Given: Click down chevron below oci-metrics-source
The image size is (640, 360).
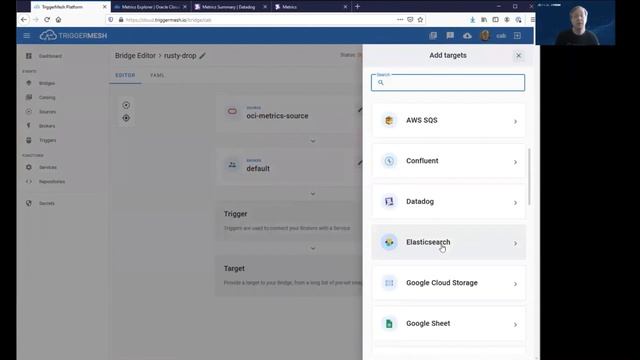Looking at the screenshot, I should pos(313,141).
